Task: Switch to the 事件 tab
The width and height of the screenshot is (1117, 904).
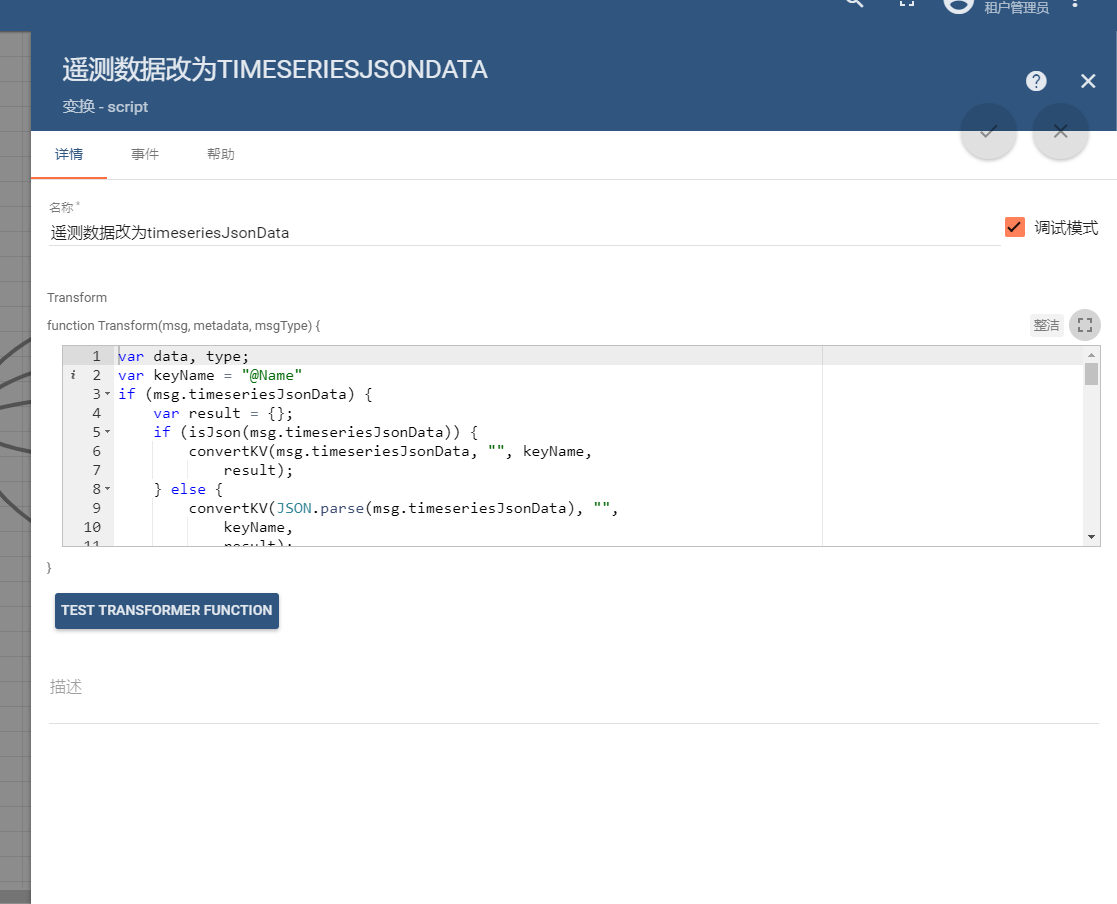Action: click(145, 155)
